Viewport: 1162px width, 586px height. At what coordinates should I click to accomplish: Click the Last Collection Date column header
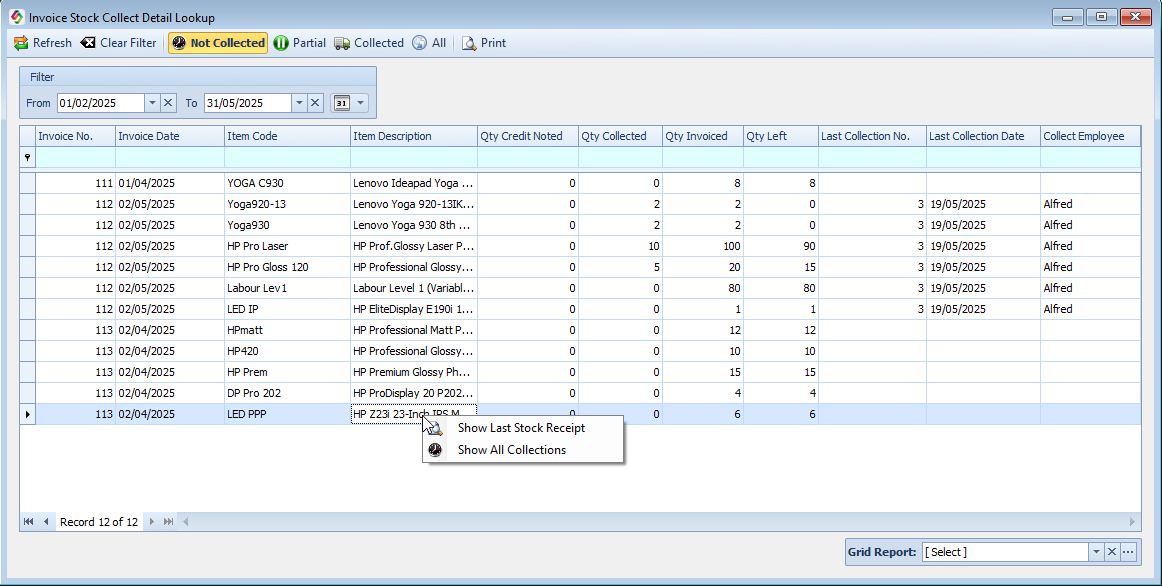point(983,136)
